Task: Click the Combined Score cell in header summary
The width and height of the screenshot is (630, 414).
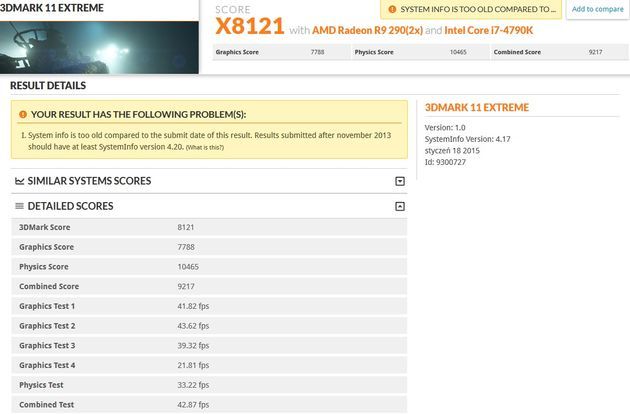Action: 559,52
